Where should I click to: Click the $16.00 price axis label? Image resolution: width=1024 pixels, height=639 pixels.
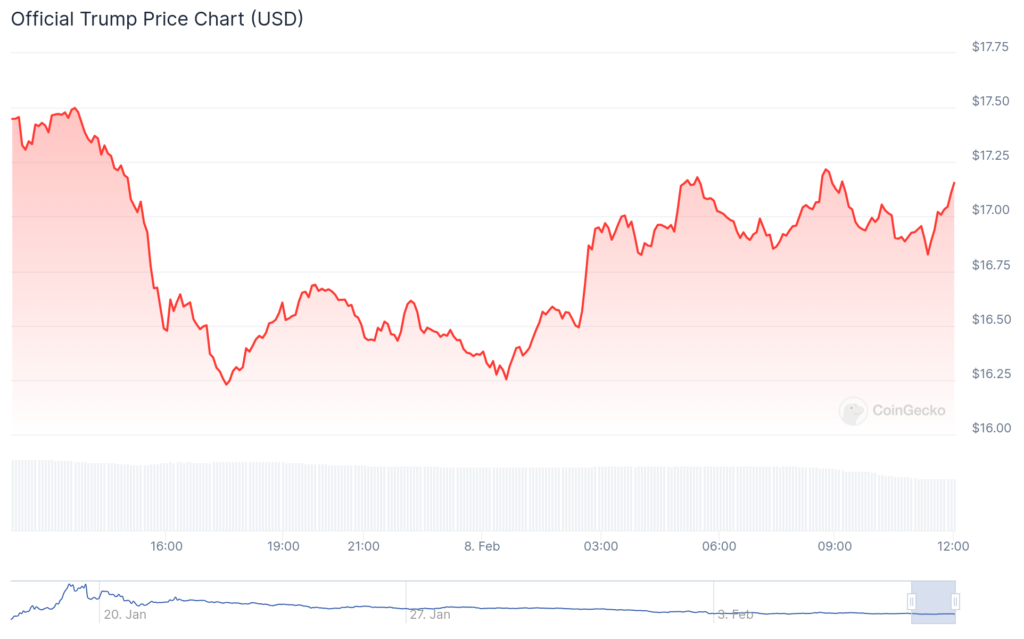coord(990,428)
